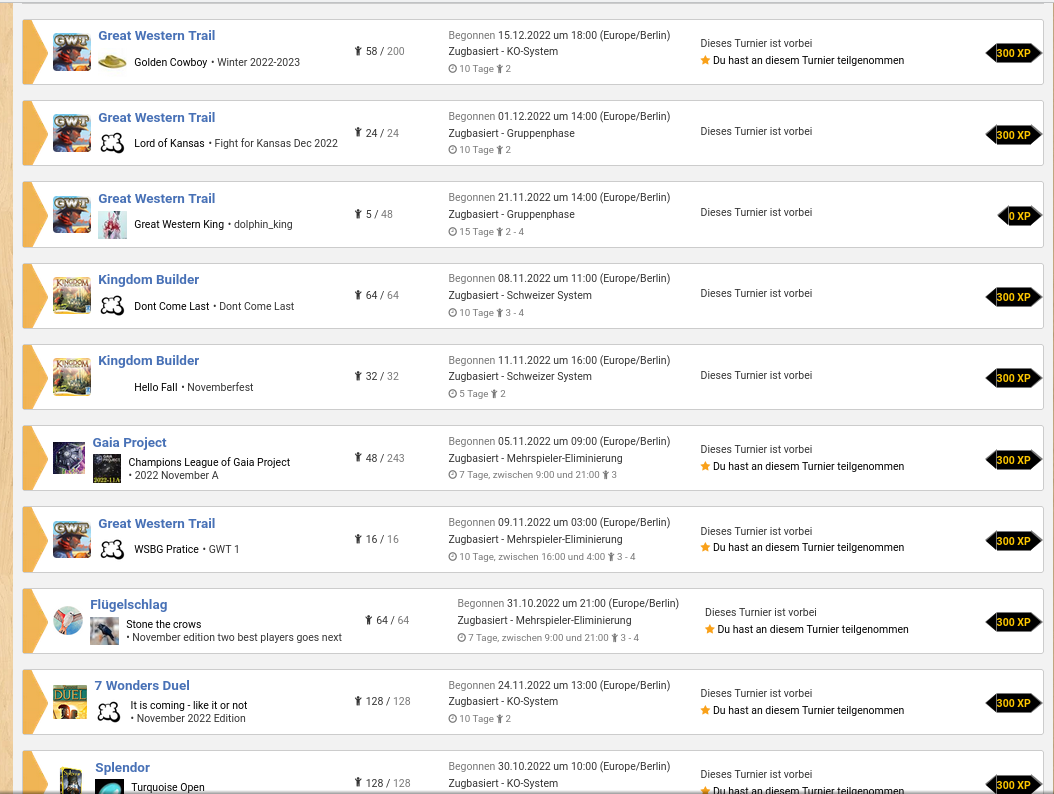Click the dolphin_king Great Western King avatar
This screenshot has width=1054, height=794.
point(112,225)
